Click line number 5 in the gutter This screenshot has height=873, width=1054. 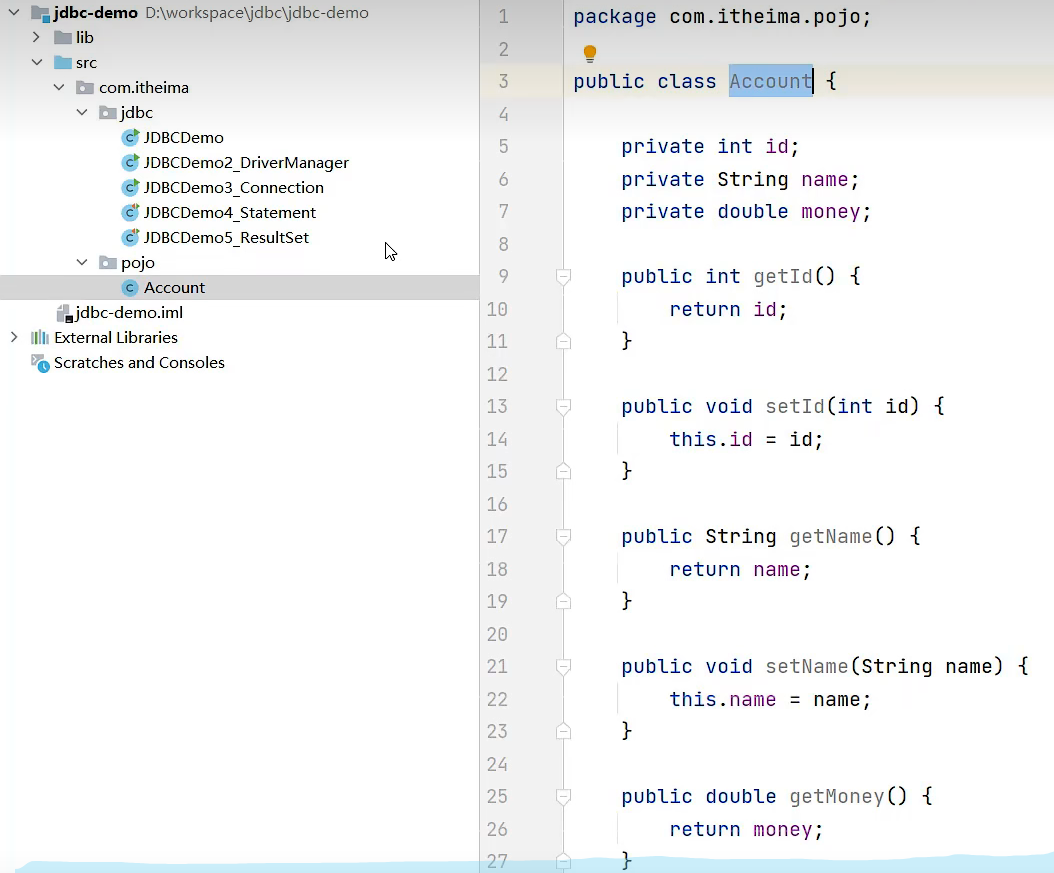503,146
